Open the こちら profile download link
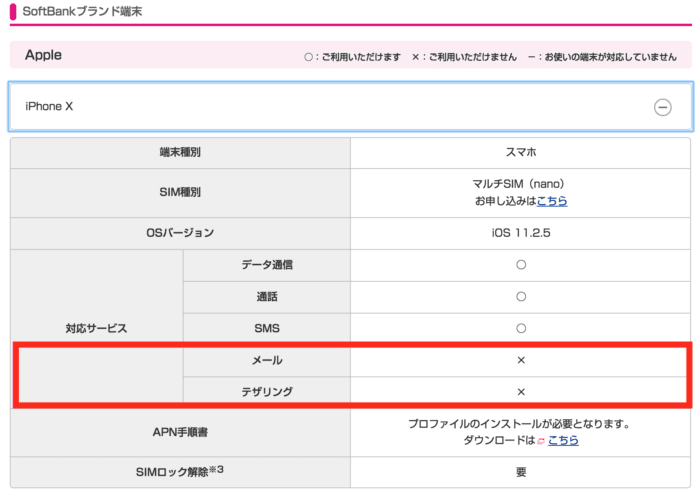700x494 pixels. click(x=563, y=440)
